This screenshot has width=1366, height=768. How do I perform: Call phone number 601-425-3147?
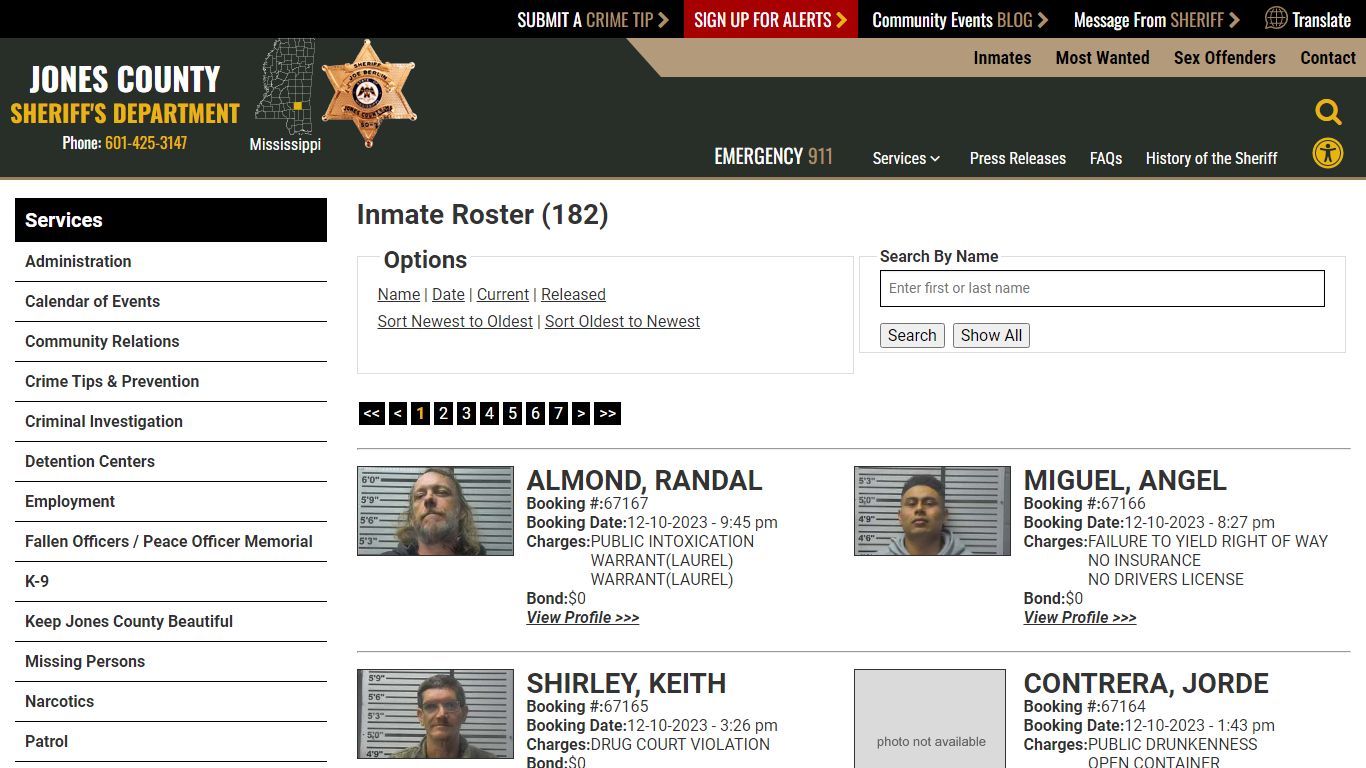click(146, 143)
